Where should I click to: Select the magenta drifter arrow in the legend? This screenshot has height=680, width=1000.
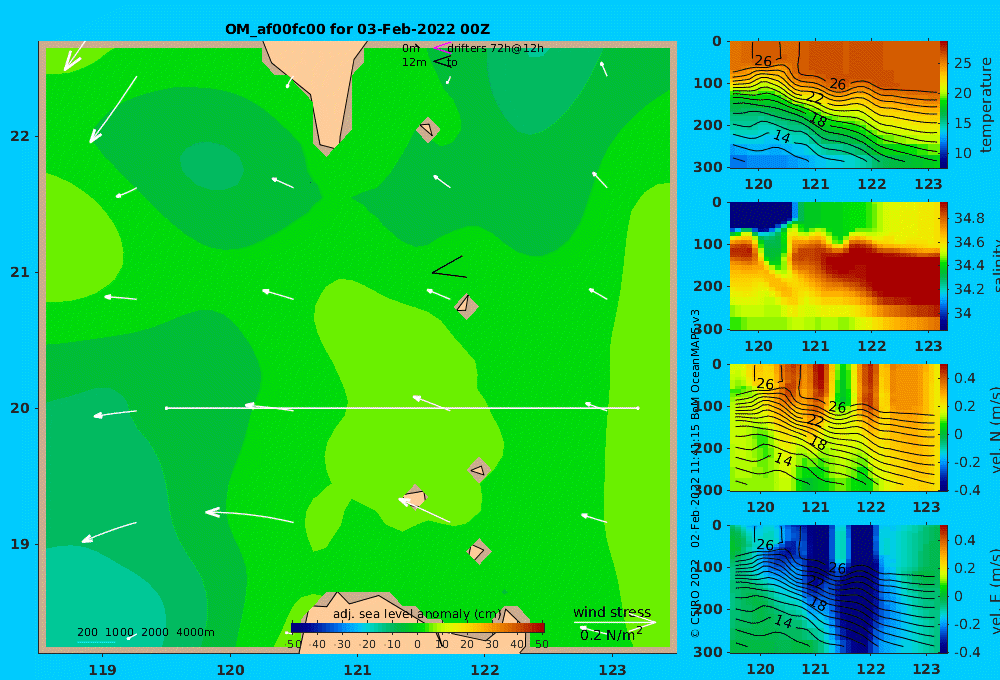tap(441, 47)
